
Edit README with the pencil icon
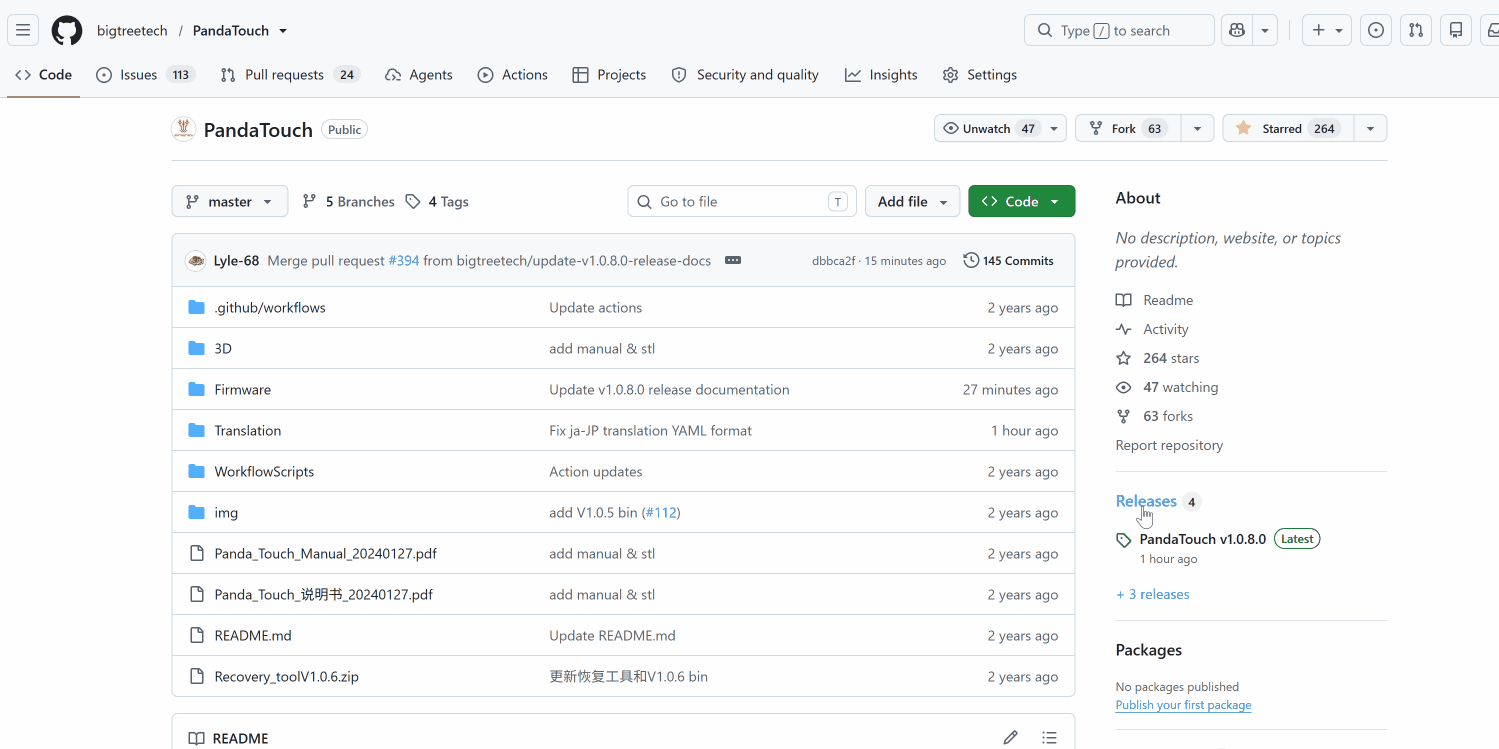pos(1011,738)
